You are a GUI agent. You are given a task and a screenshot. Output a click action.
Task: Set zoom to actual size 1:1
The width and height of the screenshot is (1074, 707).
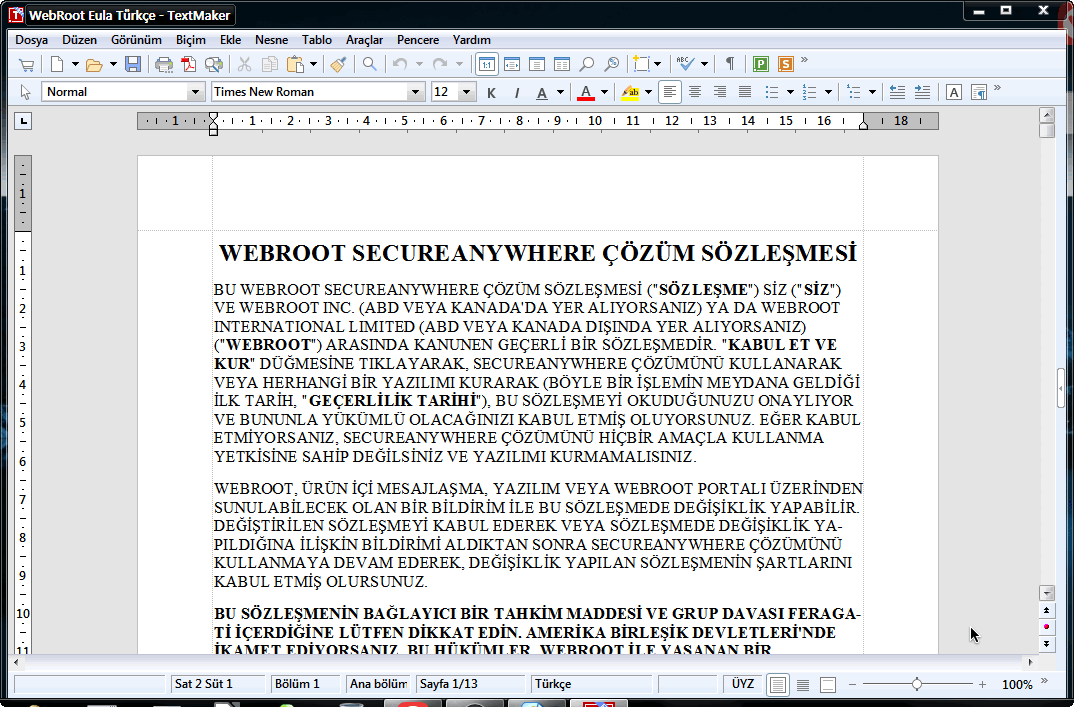click(486, 64)
